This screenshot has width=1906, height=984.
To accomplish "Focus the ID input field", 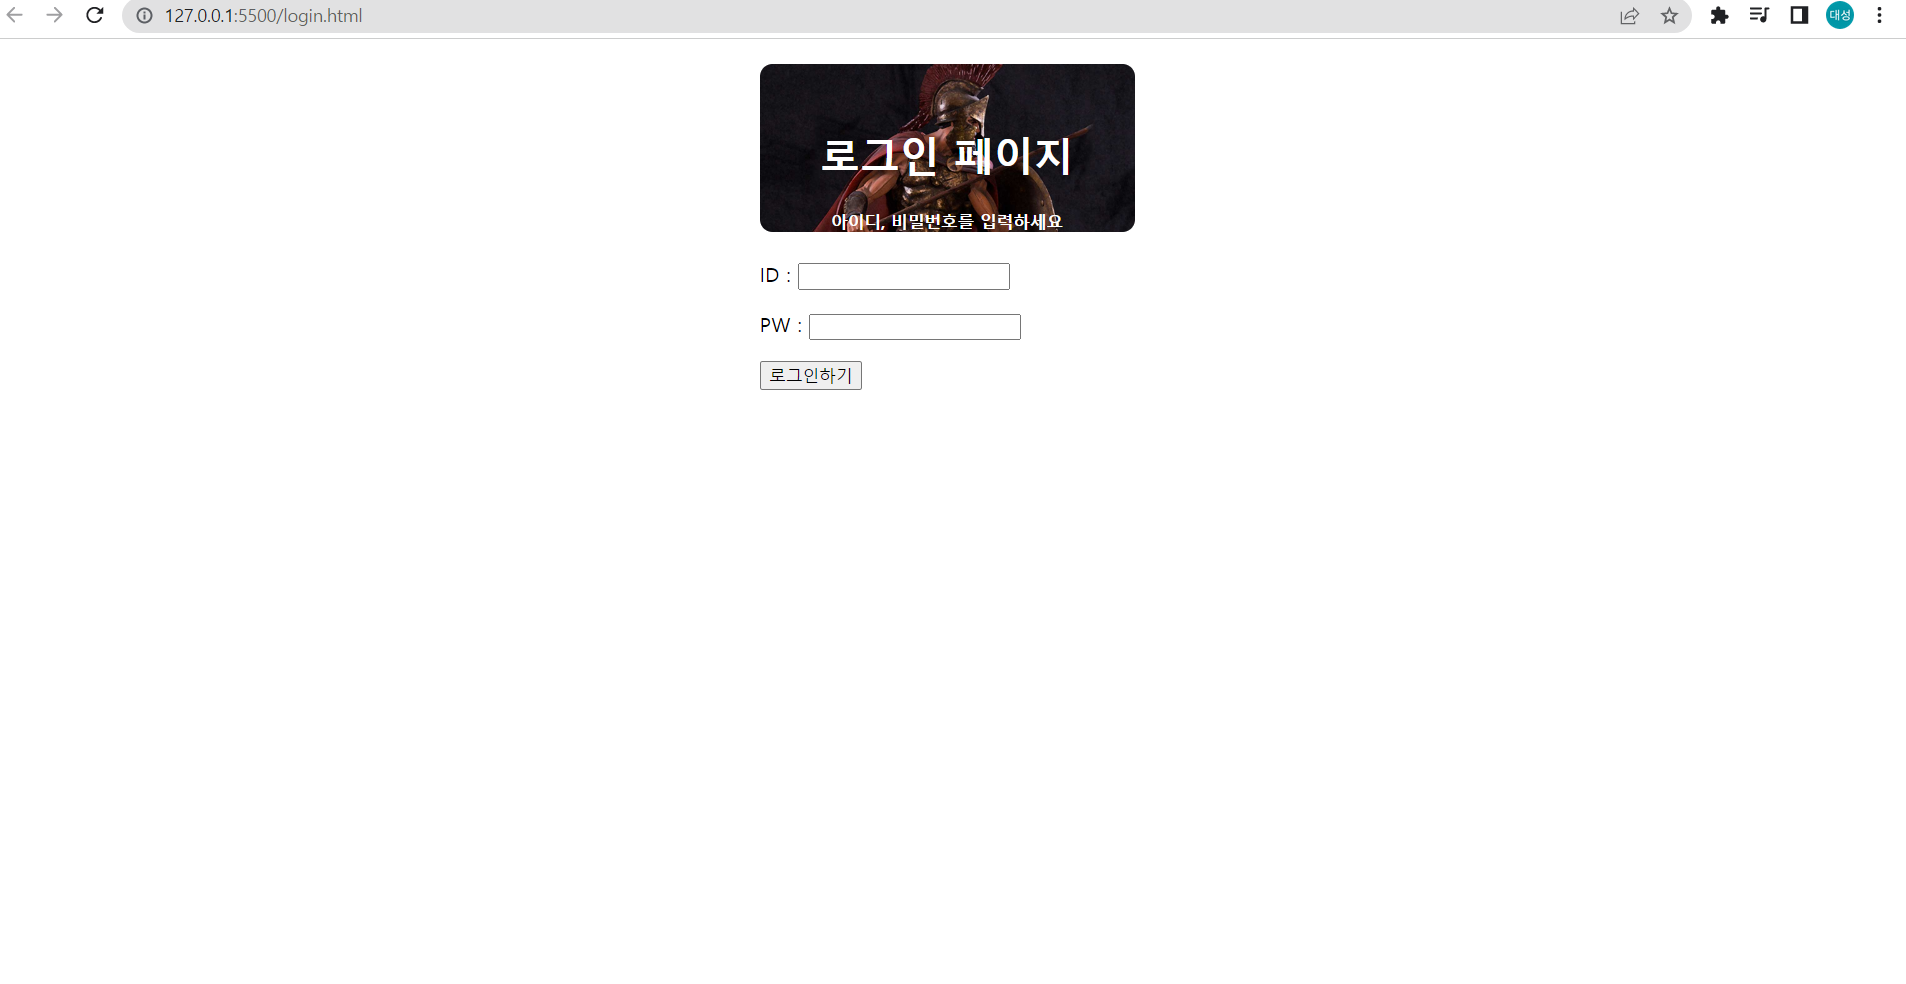I will 904,277.
